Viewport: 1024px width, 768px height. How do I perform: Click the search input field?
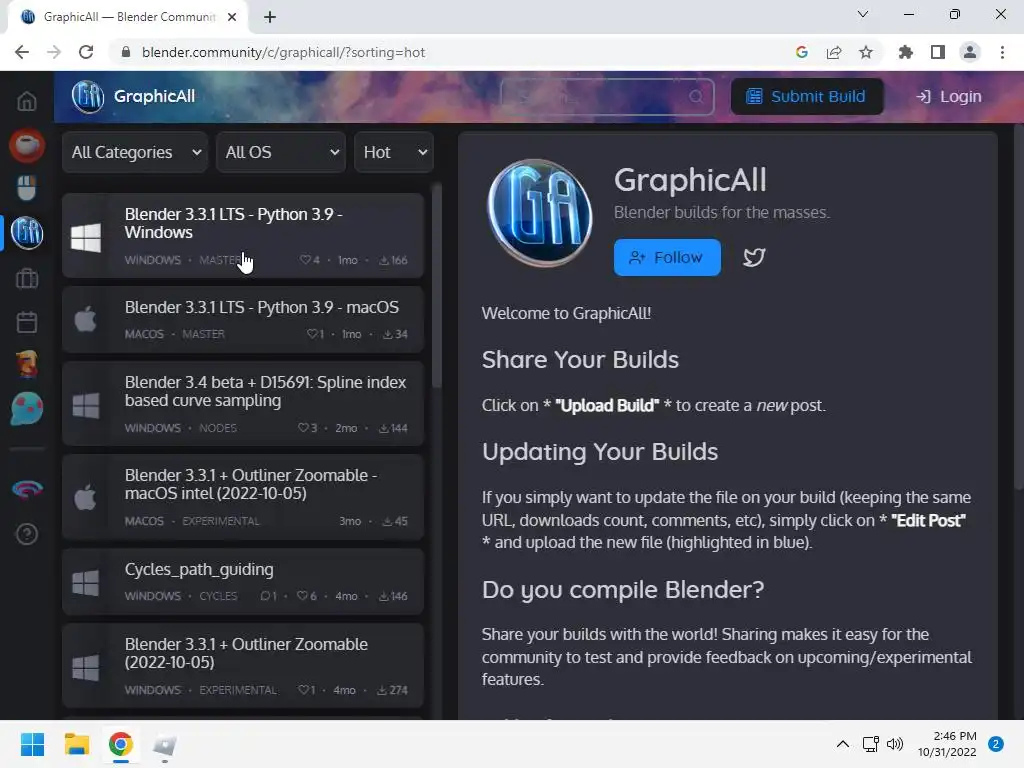point(607,97)
